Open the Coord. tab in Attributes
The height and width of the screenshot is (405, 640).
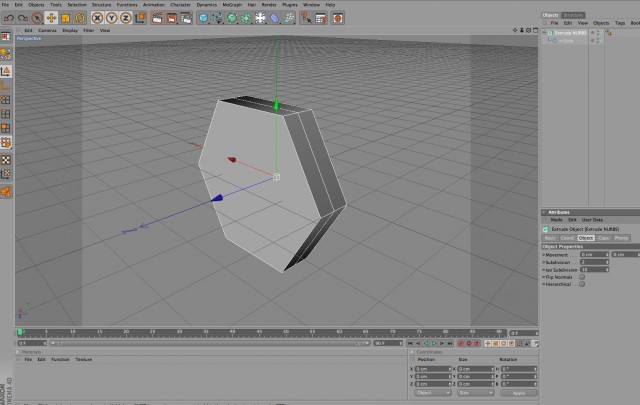(x=567, y=238)
